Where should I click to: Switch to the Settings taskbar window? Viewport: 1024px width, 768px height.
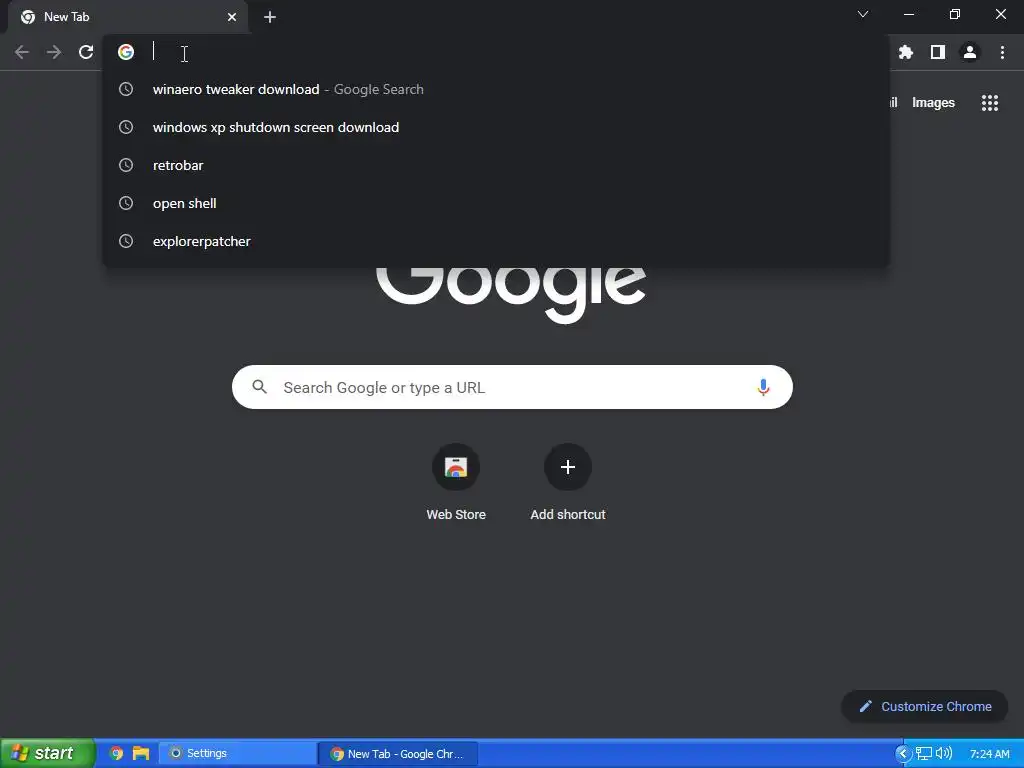pos(236,754)
